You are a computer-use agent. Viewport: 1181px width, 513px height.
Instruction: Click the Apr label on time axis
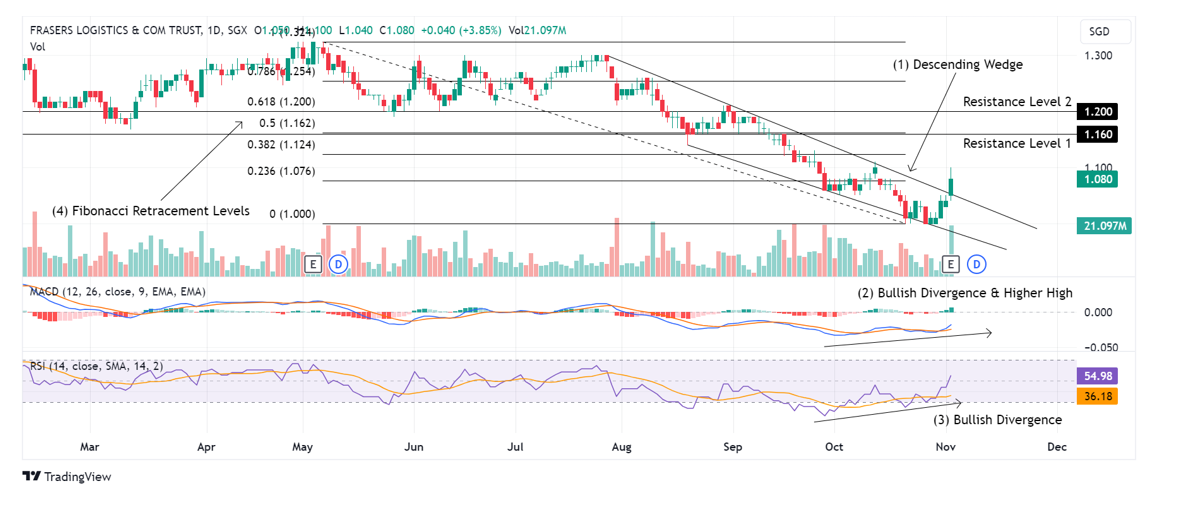pyautogui.click(x=206, y=447)
